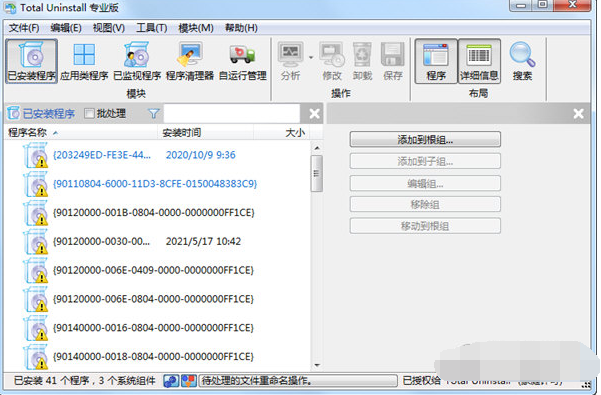Expand the 分析 dropdown arrow
This screenshot has height=395, width=601.
tap(311, 57)
